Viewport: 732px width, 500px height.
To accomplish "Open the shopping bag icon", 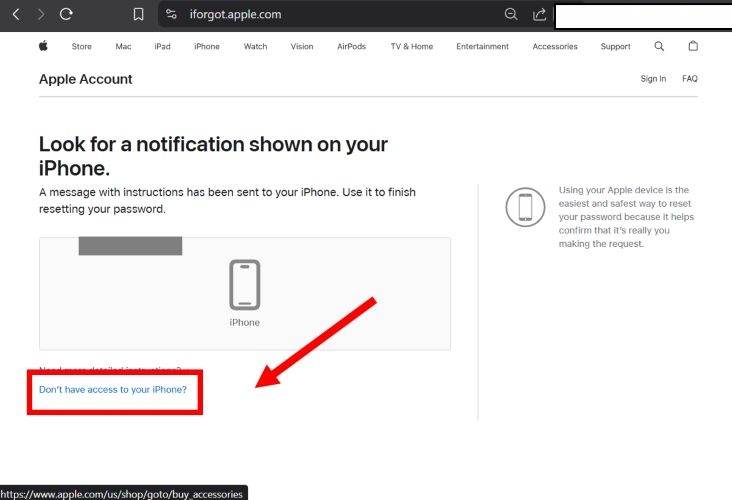I will pyautogui.click(x=693, y=46).
